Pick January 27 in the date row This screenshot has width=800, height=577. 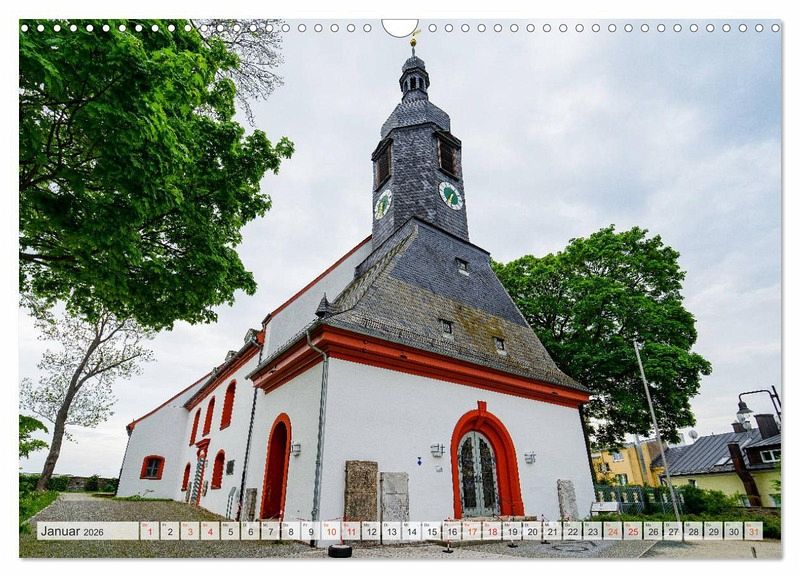(674, 531)
